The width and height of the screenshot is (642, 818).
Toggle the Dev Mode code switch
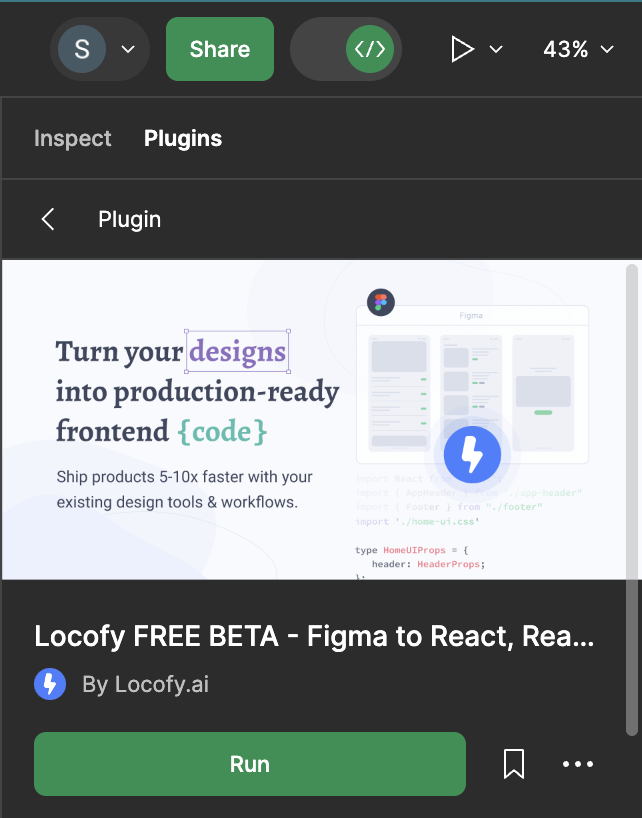[x=346, y=49]
